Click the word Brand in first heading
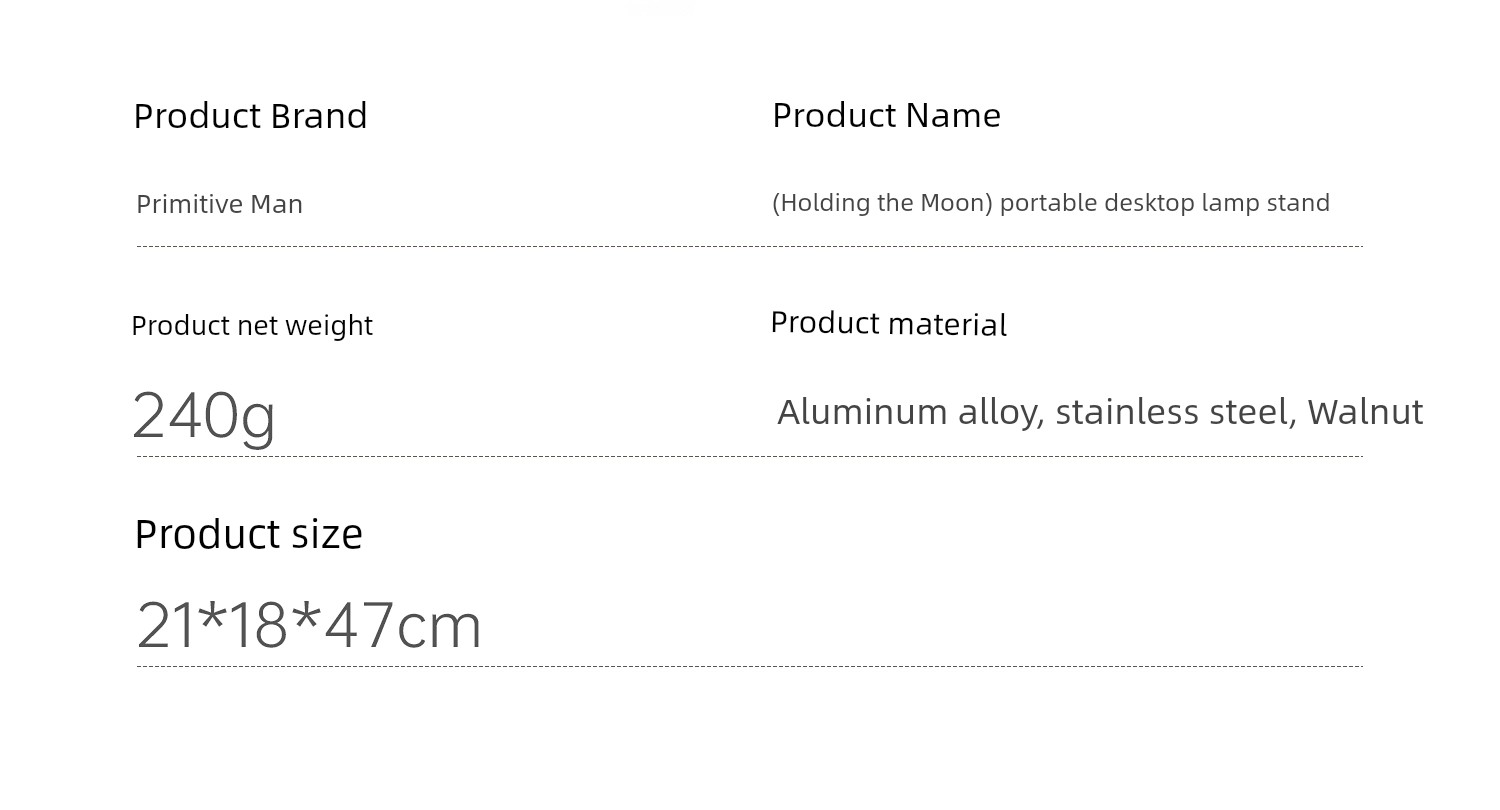This screenshot has height=810, width=1500. coord(319,116)
